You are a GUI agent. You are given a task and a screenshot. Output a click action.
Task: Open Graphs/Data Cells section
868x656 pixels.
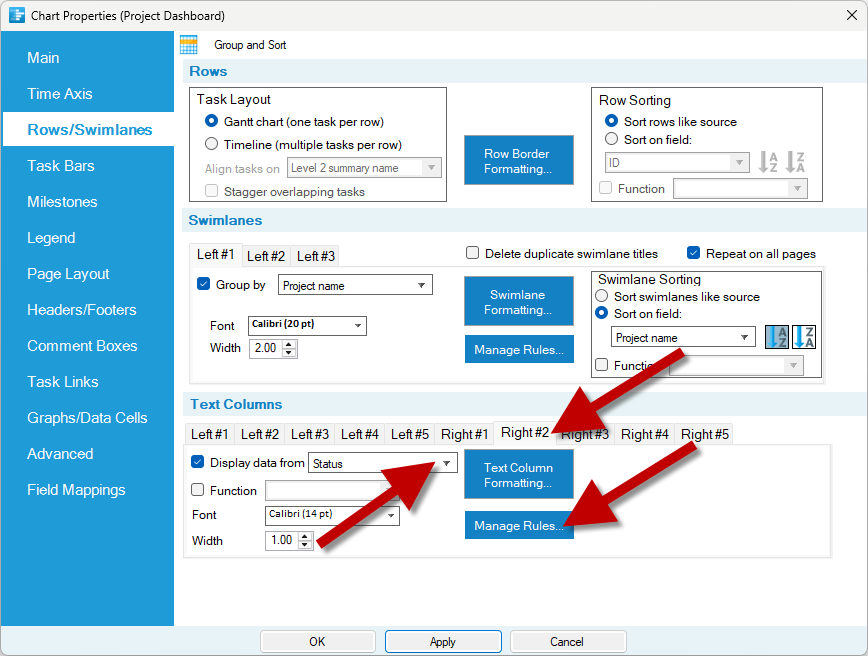[x=87, y=417]
